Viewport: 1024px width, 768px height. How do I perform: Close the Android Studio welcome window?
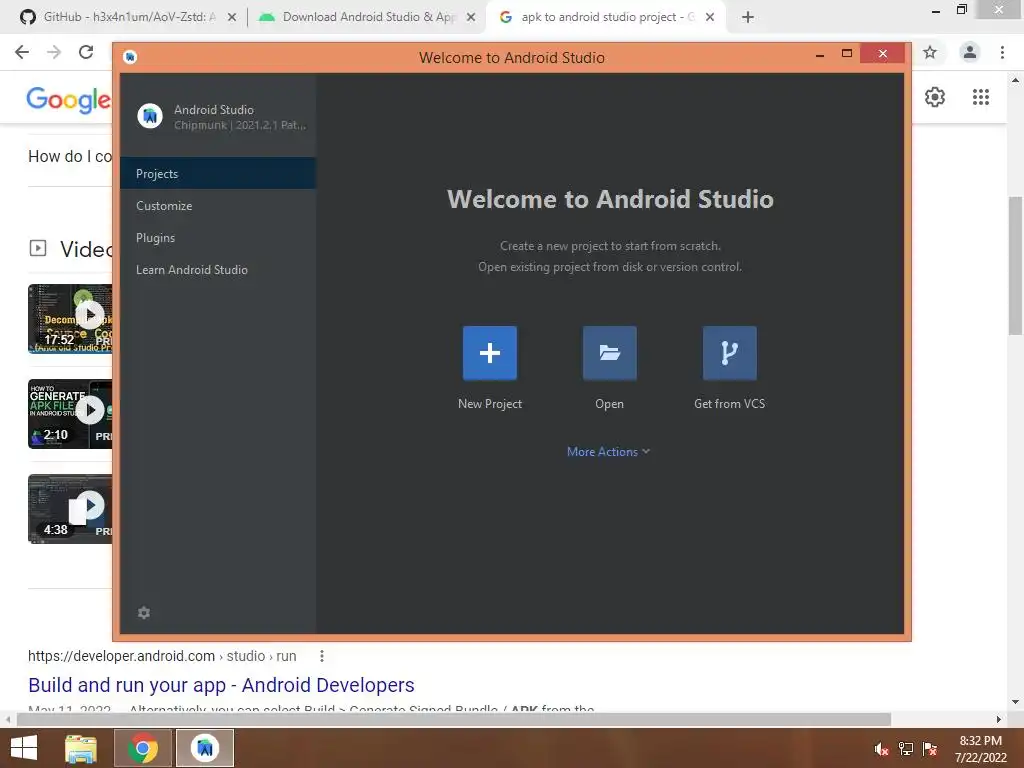coord(882,54)
